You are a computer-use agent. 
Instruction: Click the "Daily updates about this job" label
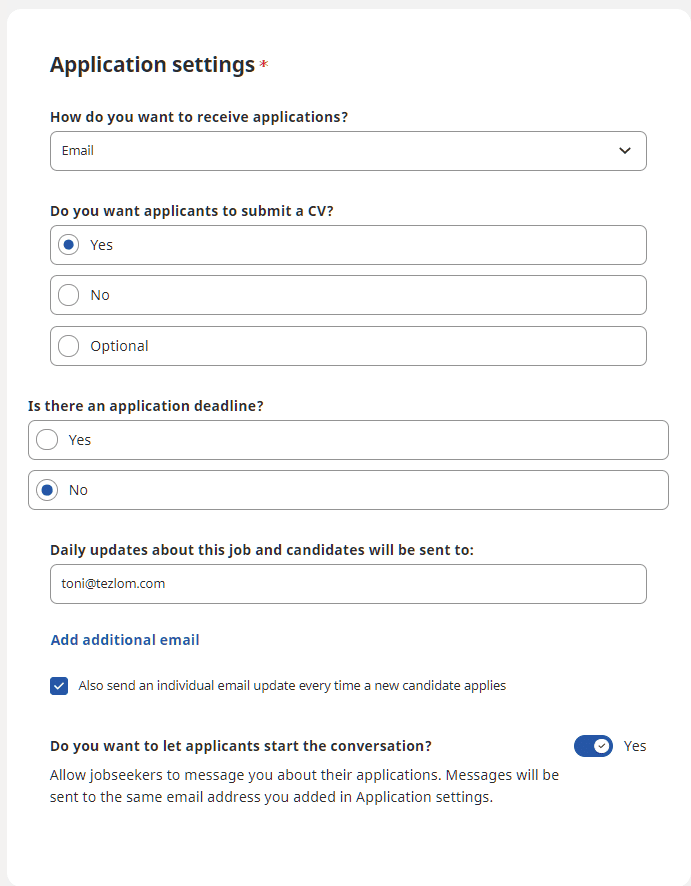pos(261,550)
